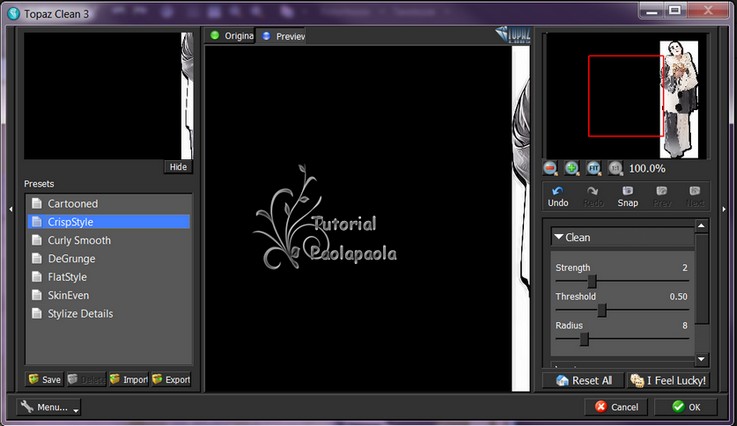Click the greyed-out Delete preset button
This screenshot has width=737, height=426.
pyautogui.click(x=86, y=379)
